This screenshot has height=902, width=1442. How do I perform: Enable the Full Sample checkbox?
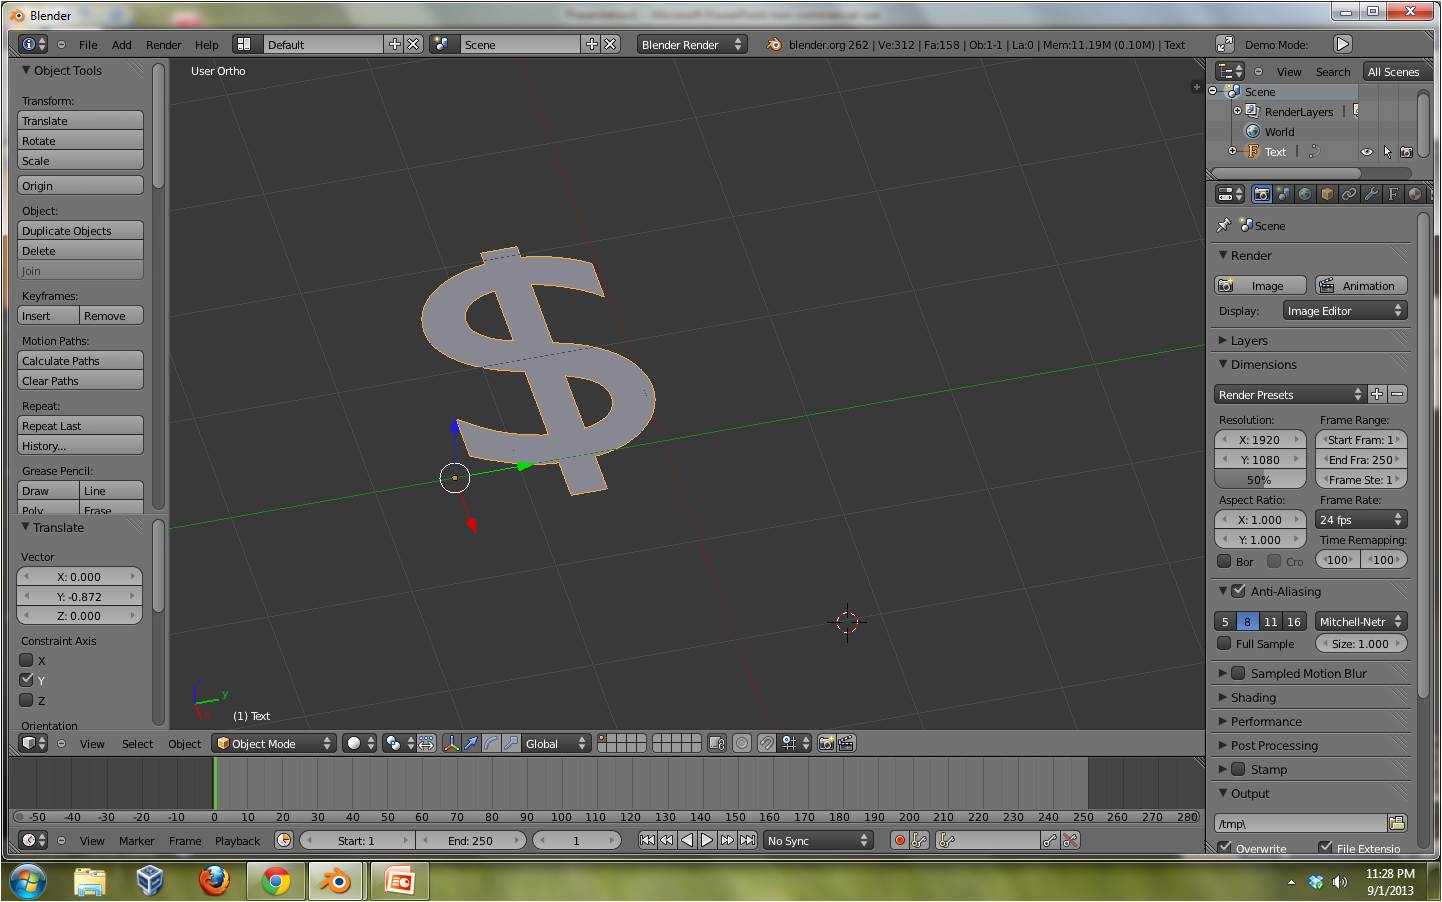(1224, 644)
